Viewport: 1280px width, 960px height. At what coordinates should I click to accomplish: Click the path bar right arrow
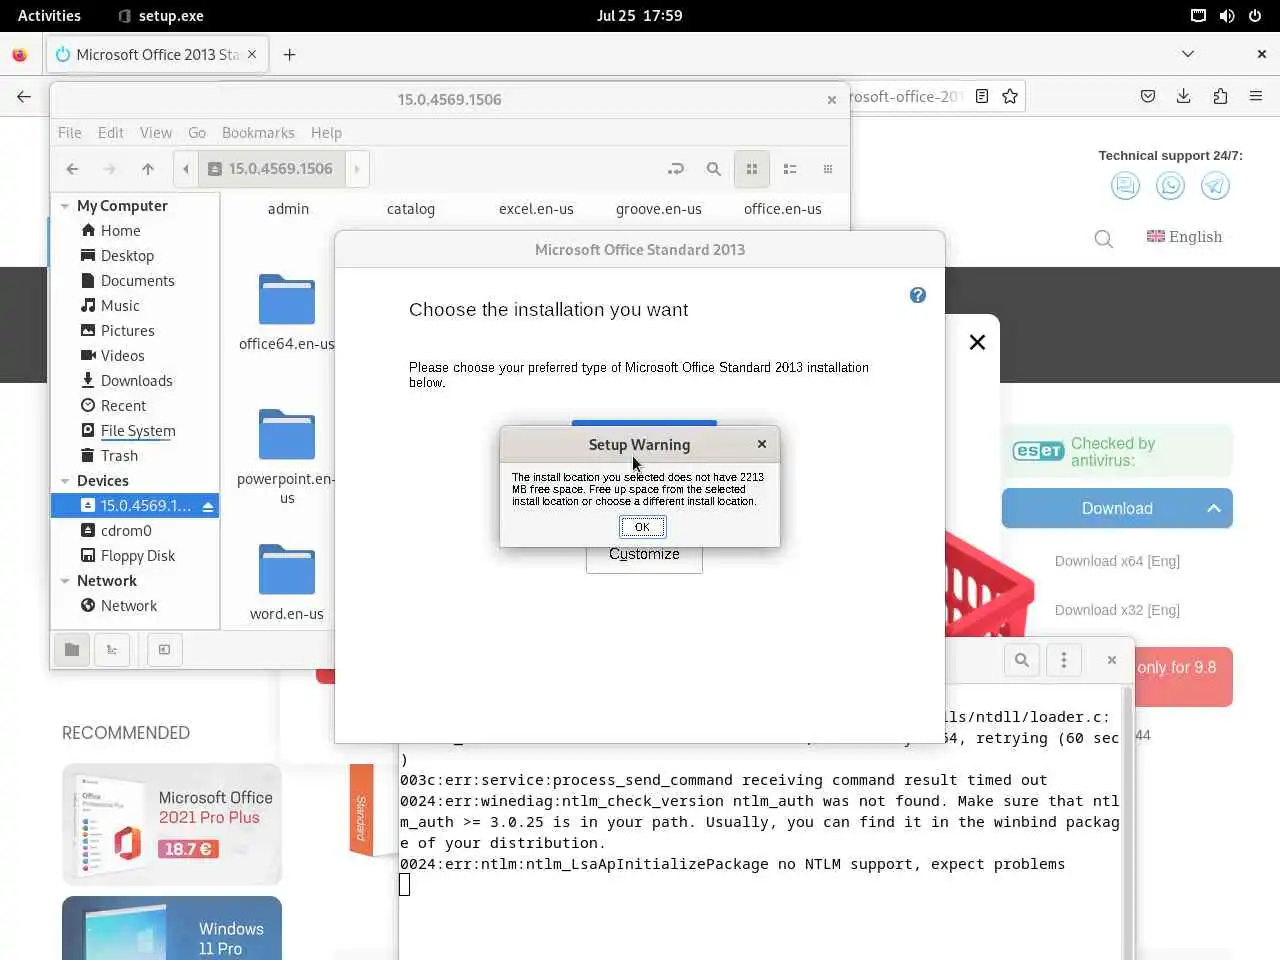357,169
